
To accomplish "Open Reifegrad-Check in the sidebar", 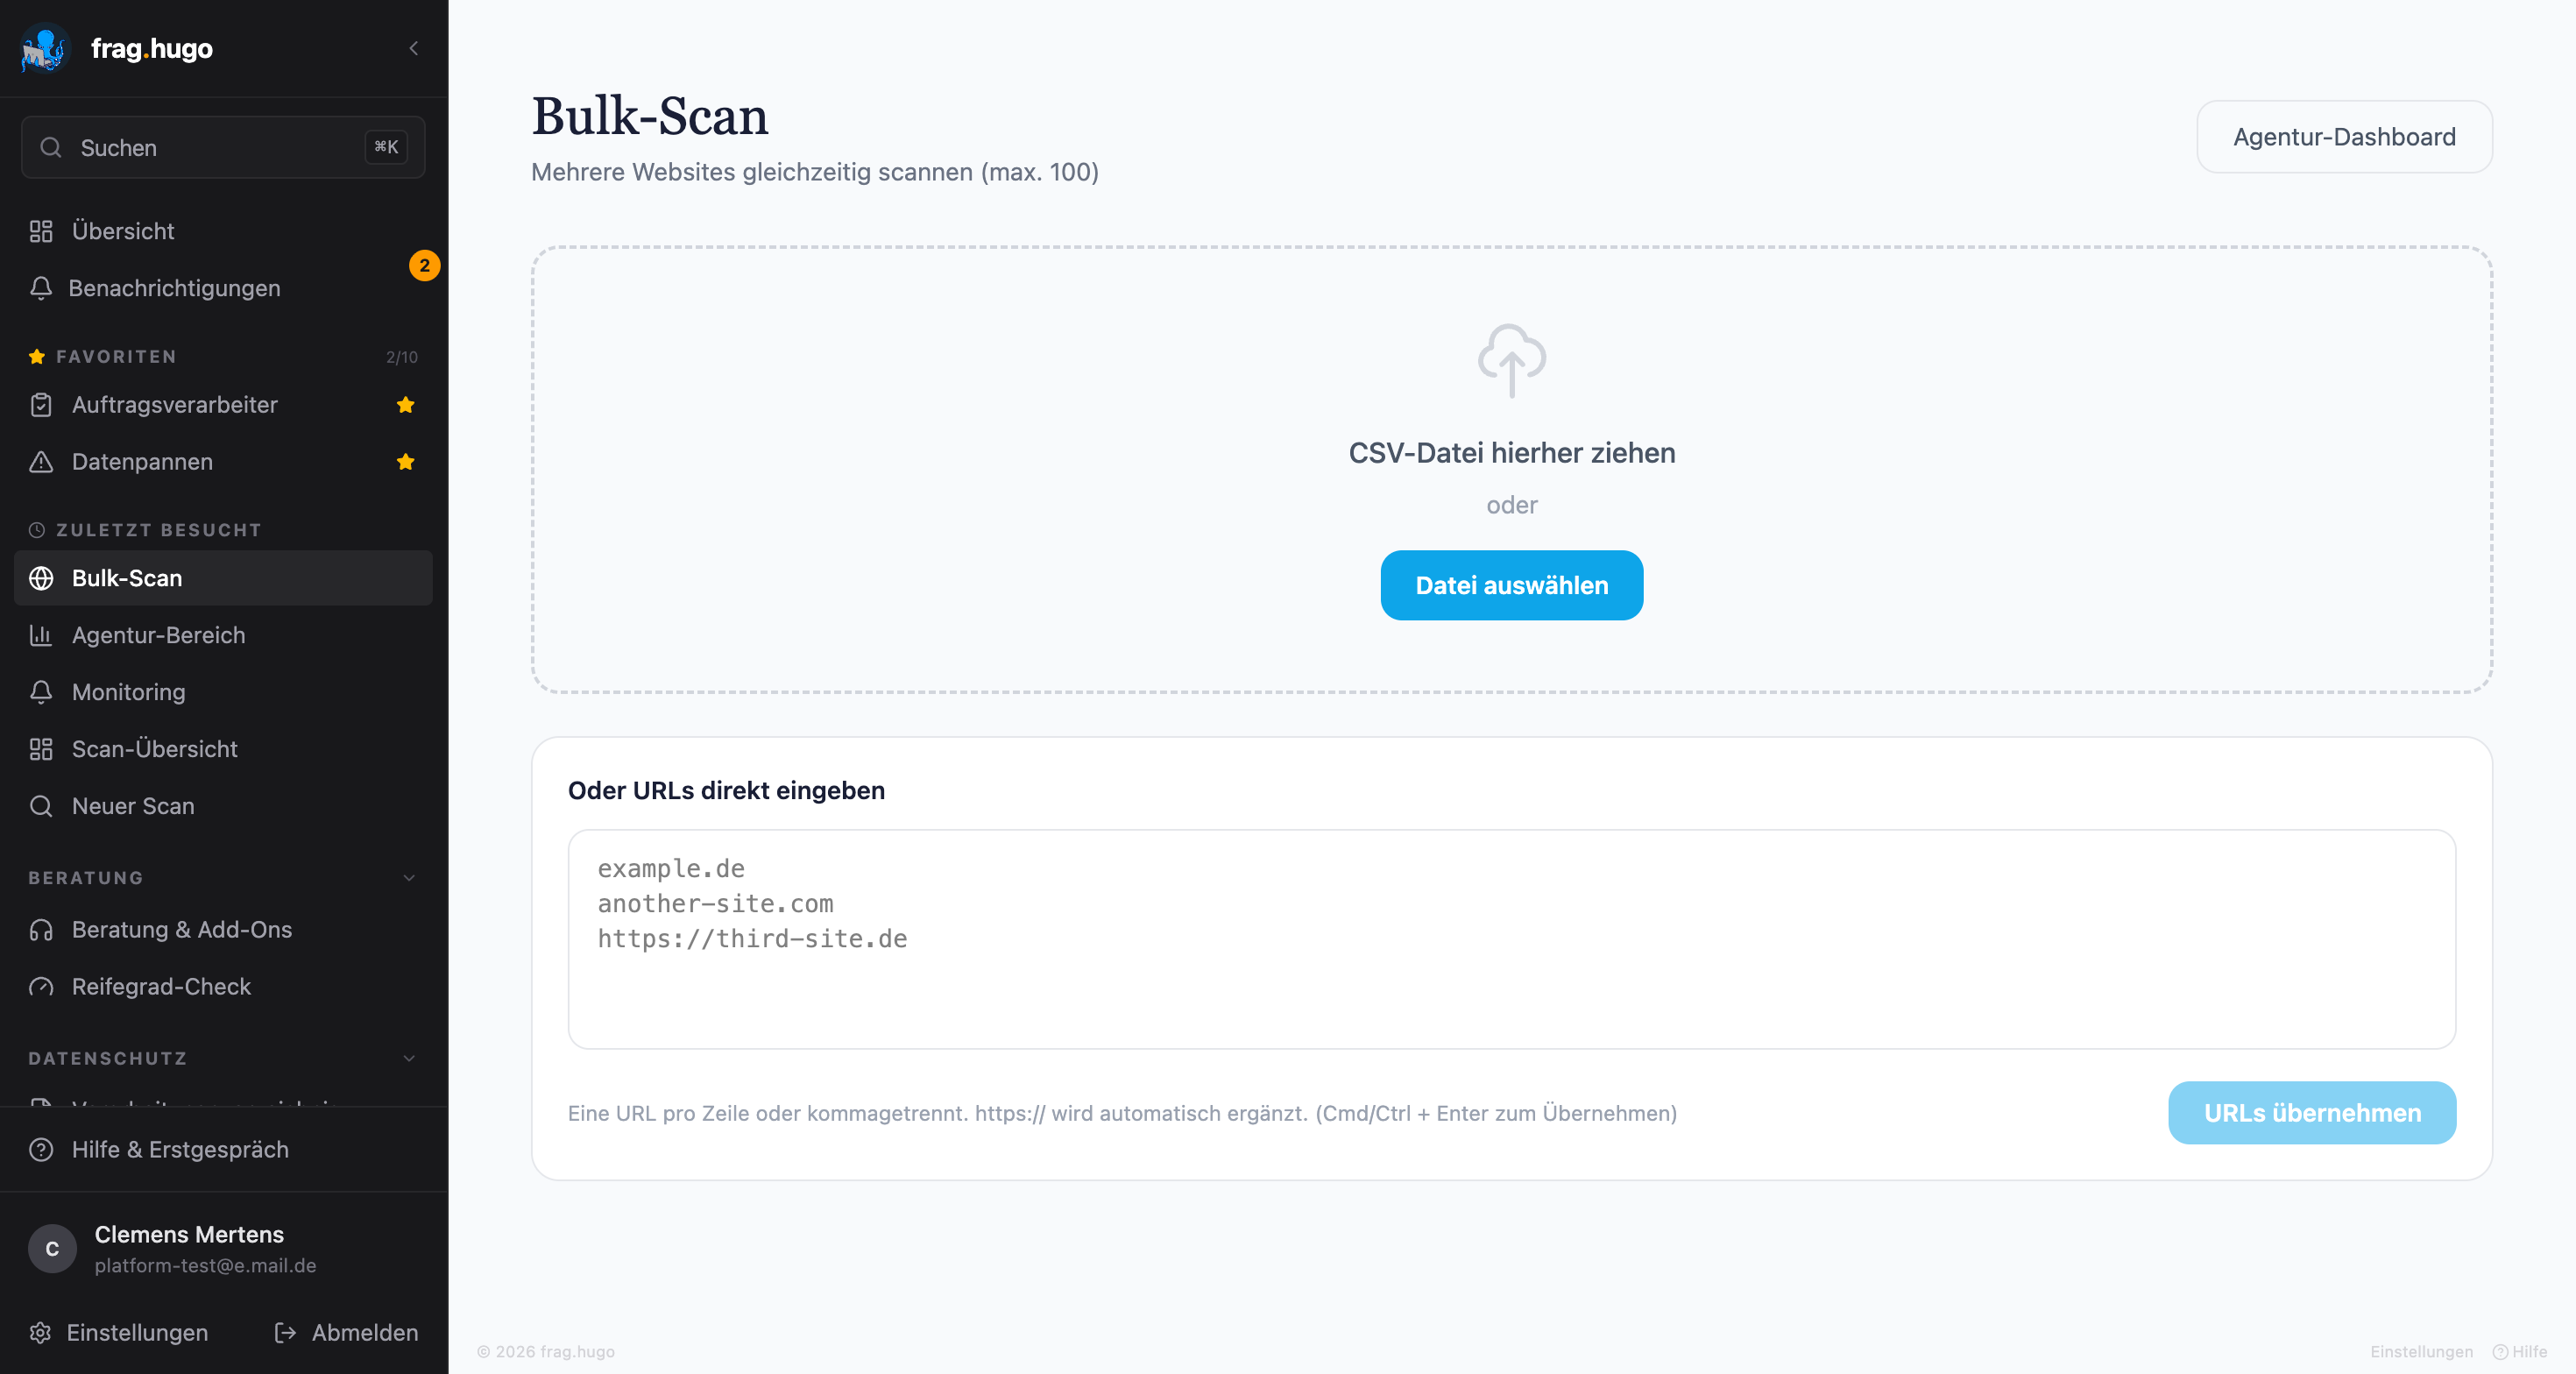I will 223,987.
